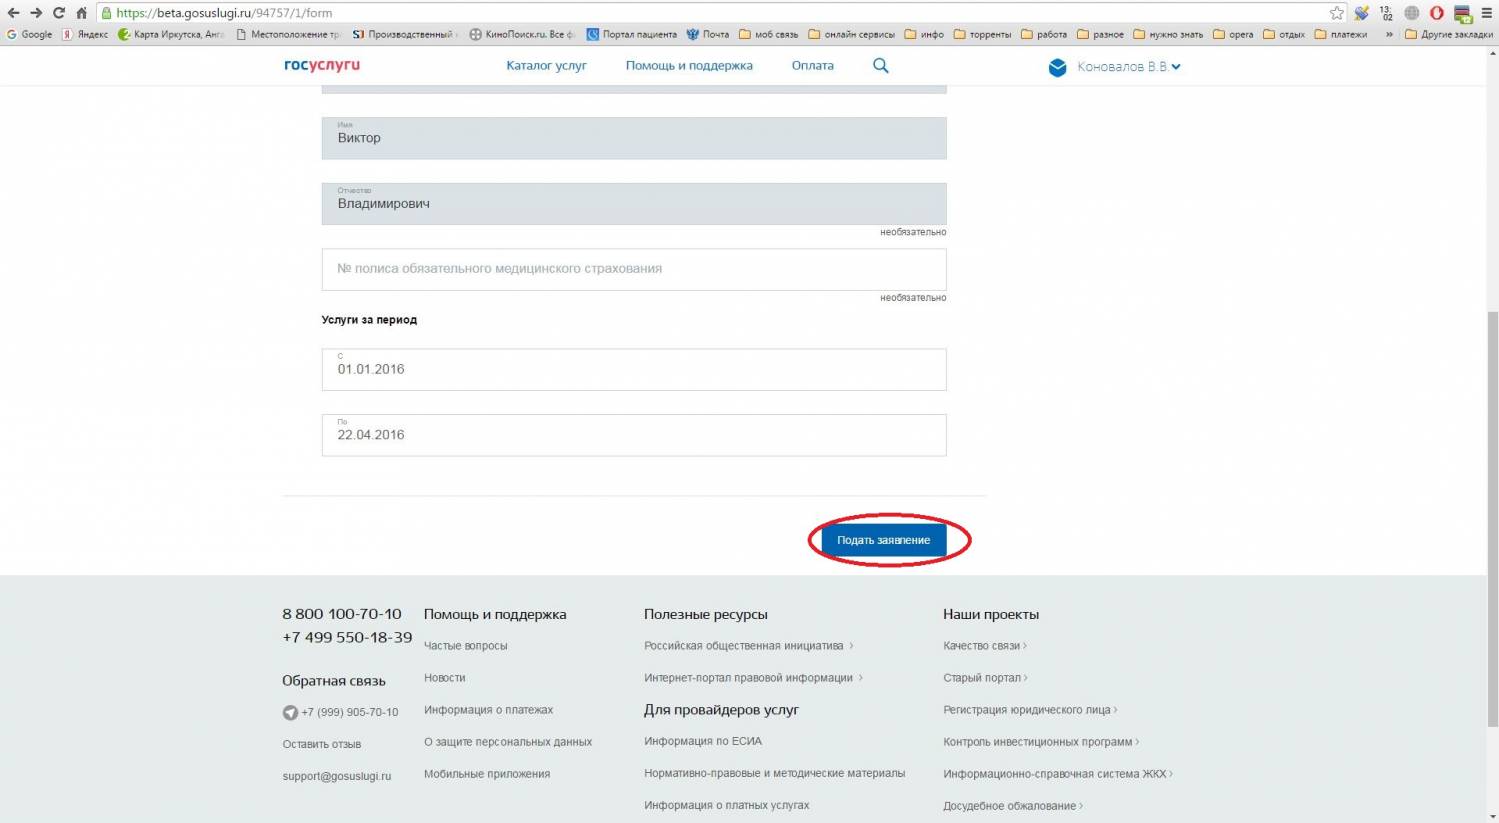Open Помощь и поддержка in top navigation
This screenshot has height=823, width=1499.
point(689,66)
